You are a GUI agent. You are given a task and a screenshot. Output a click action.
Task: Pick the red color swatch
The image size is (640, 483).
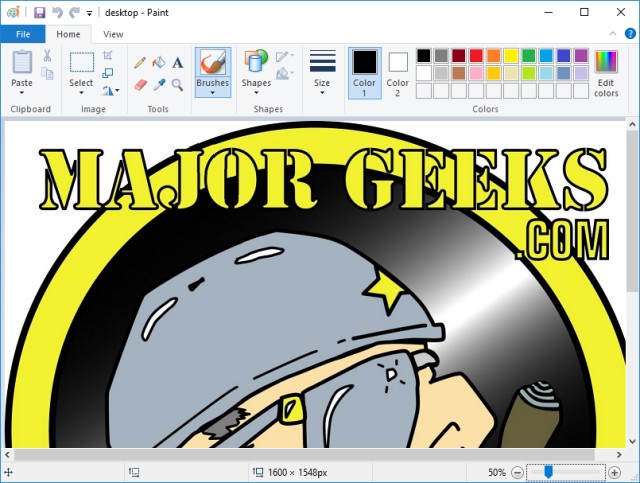[x=476, y=56]
